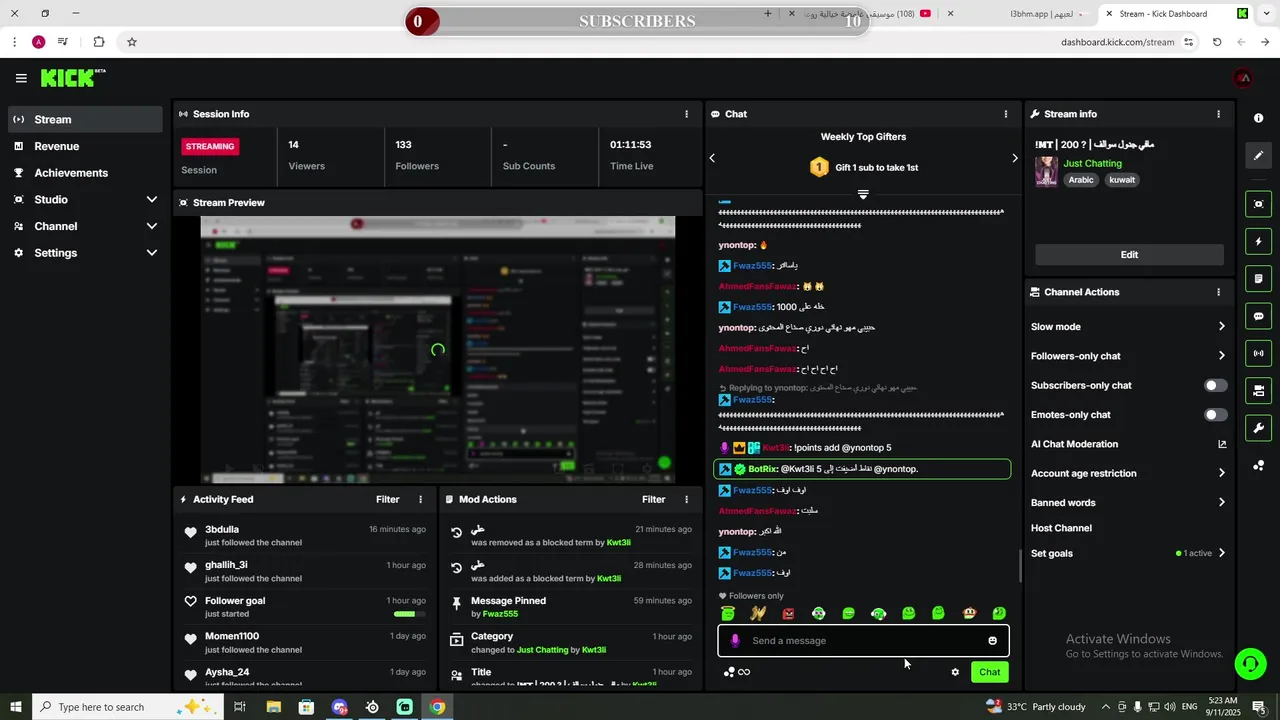Open Chat panel three-dot menu
Viewport: 1280px width, 720px height.
tap(1005, 114)
